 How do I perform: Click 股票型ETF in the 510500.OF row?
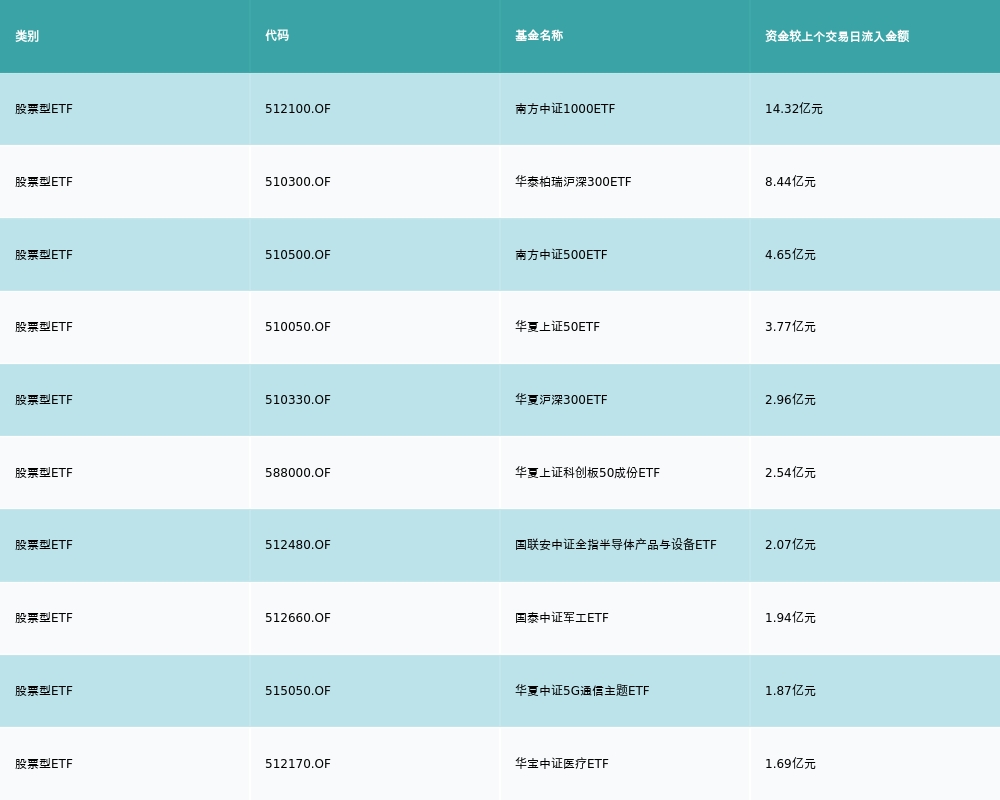click(x=44, y=255)
